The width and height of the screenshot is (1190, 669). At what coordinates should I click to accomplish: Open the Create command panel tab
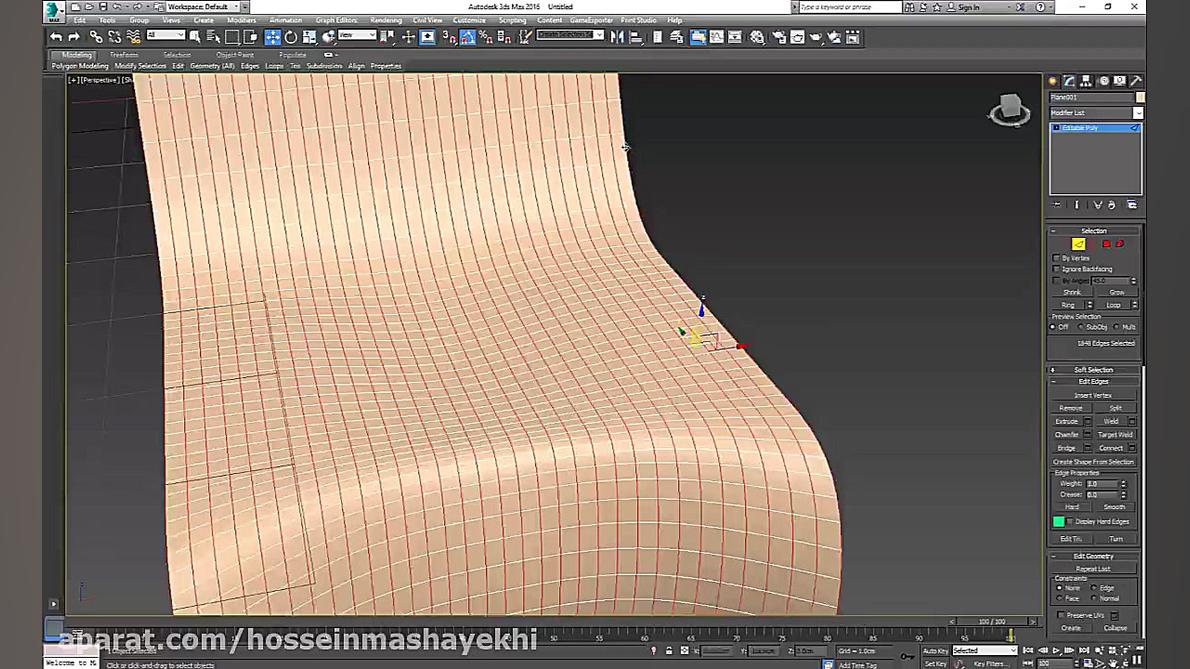[x=1053, y=80]
